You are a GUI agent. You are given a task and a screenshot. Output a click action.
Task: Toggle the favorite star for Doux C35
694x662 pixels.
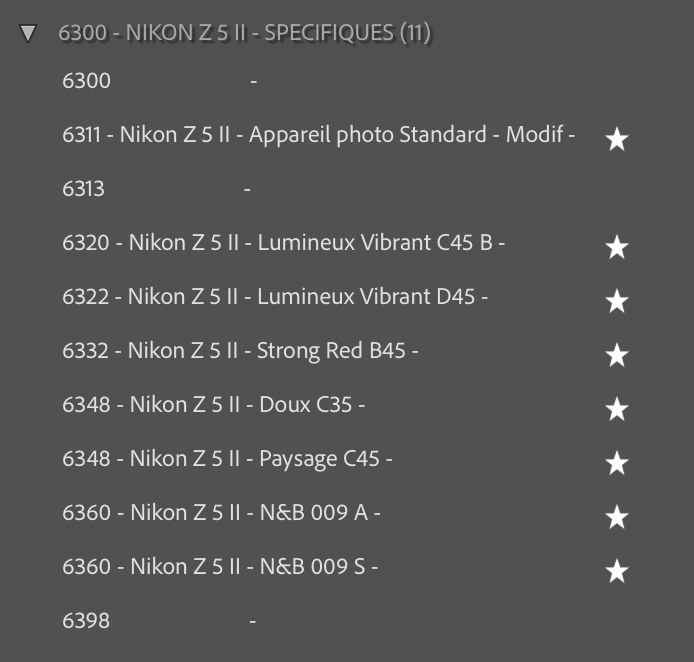tap(617, 410)
